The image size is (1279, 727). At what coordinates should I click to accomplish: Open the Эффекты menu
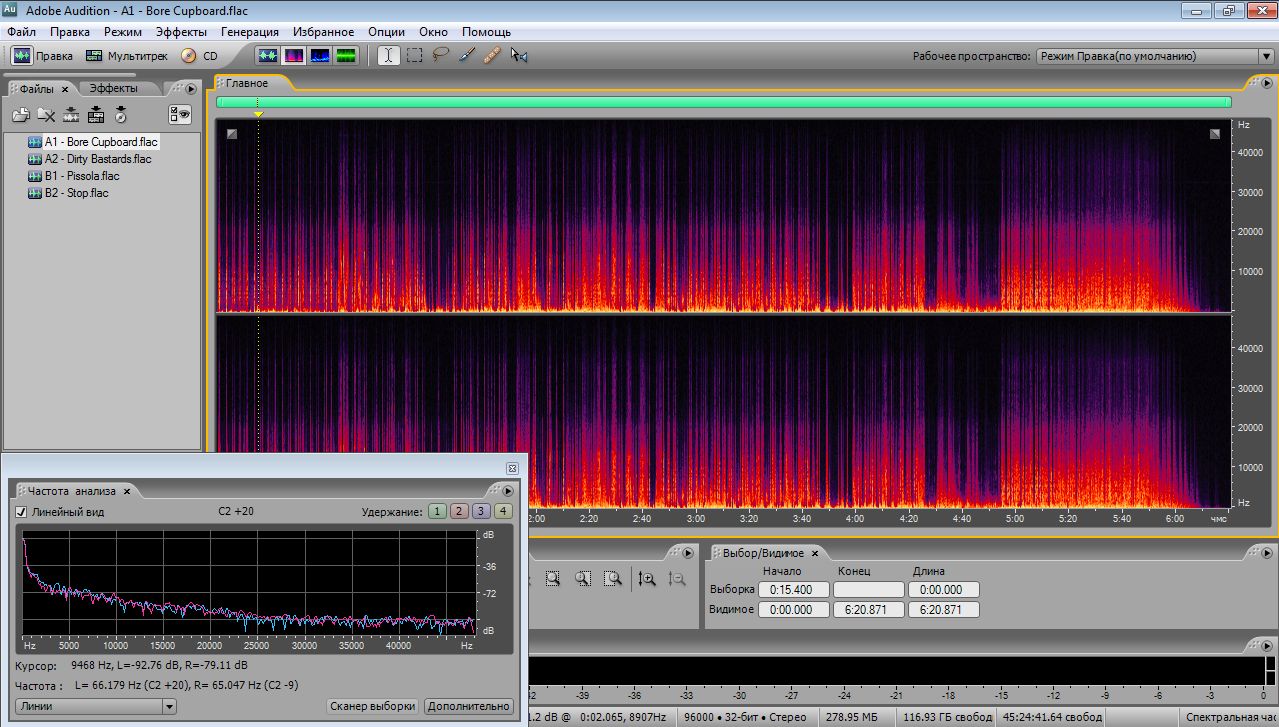[x=181, y=32]
